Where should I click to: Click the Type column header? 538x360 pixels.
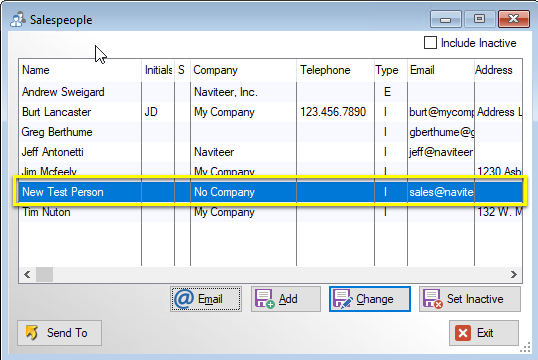pyautogui.click(x=391, y=70)
